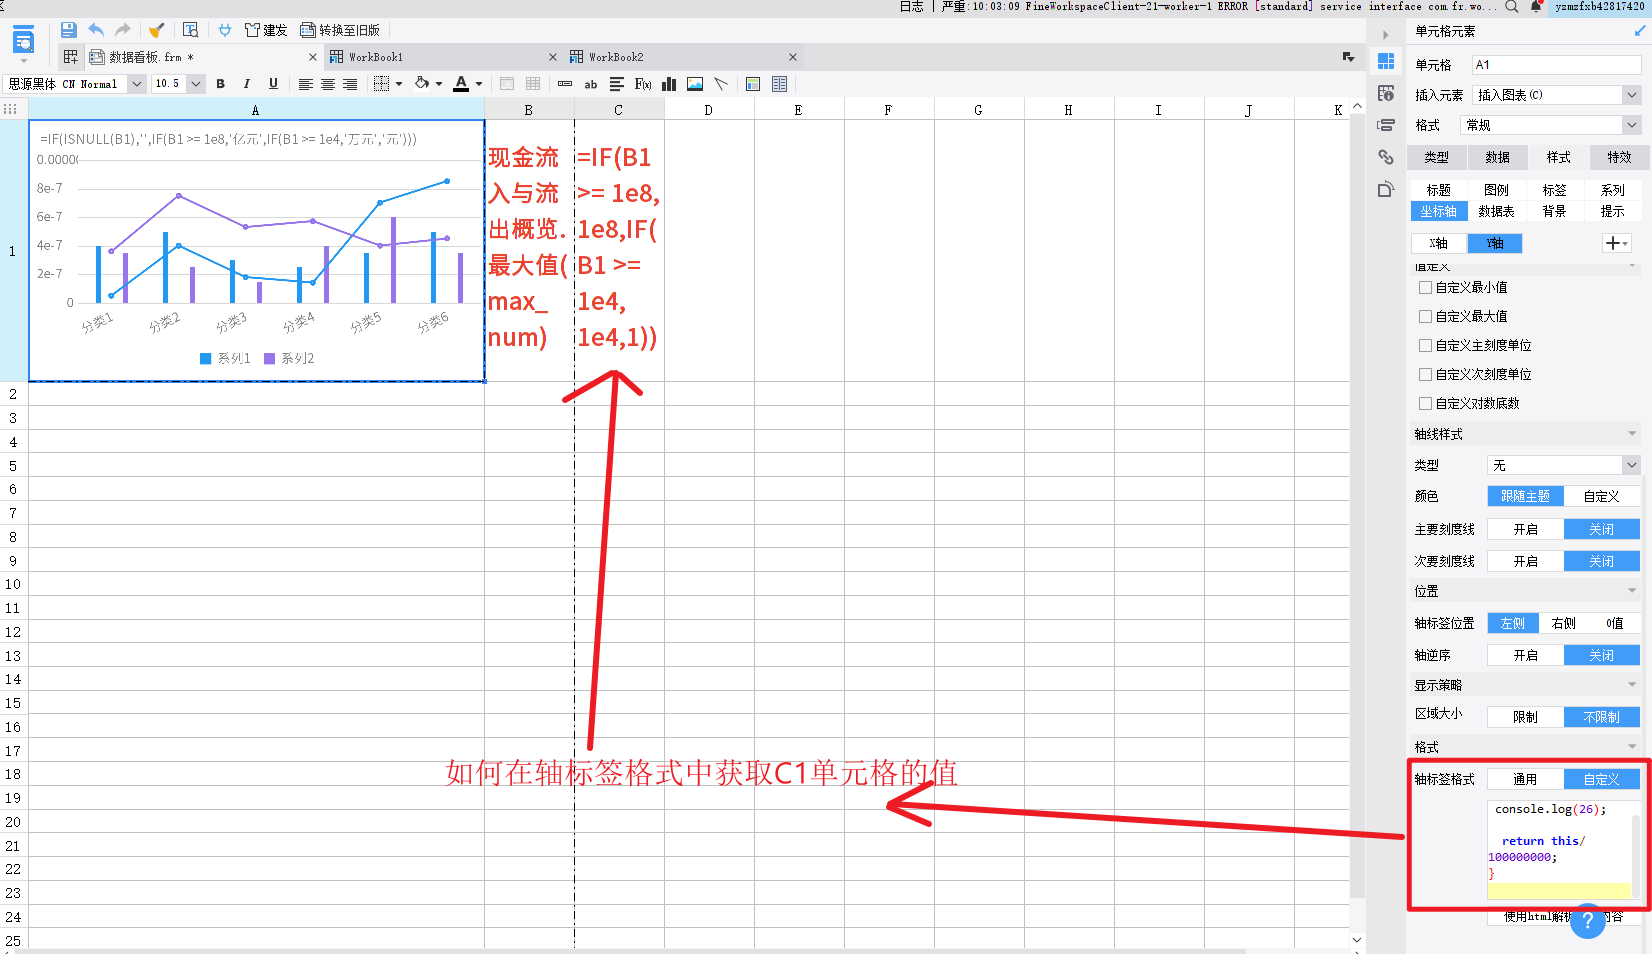This screenshot has height=954, width=1652.
Task: Switch to the X轴 tab
Action: pyautogui.click(x=1439, y=243)
